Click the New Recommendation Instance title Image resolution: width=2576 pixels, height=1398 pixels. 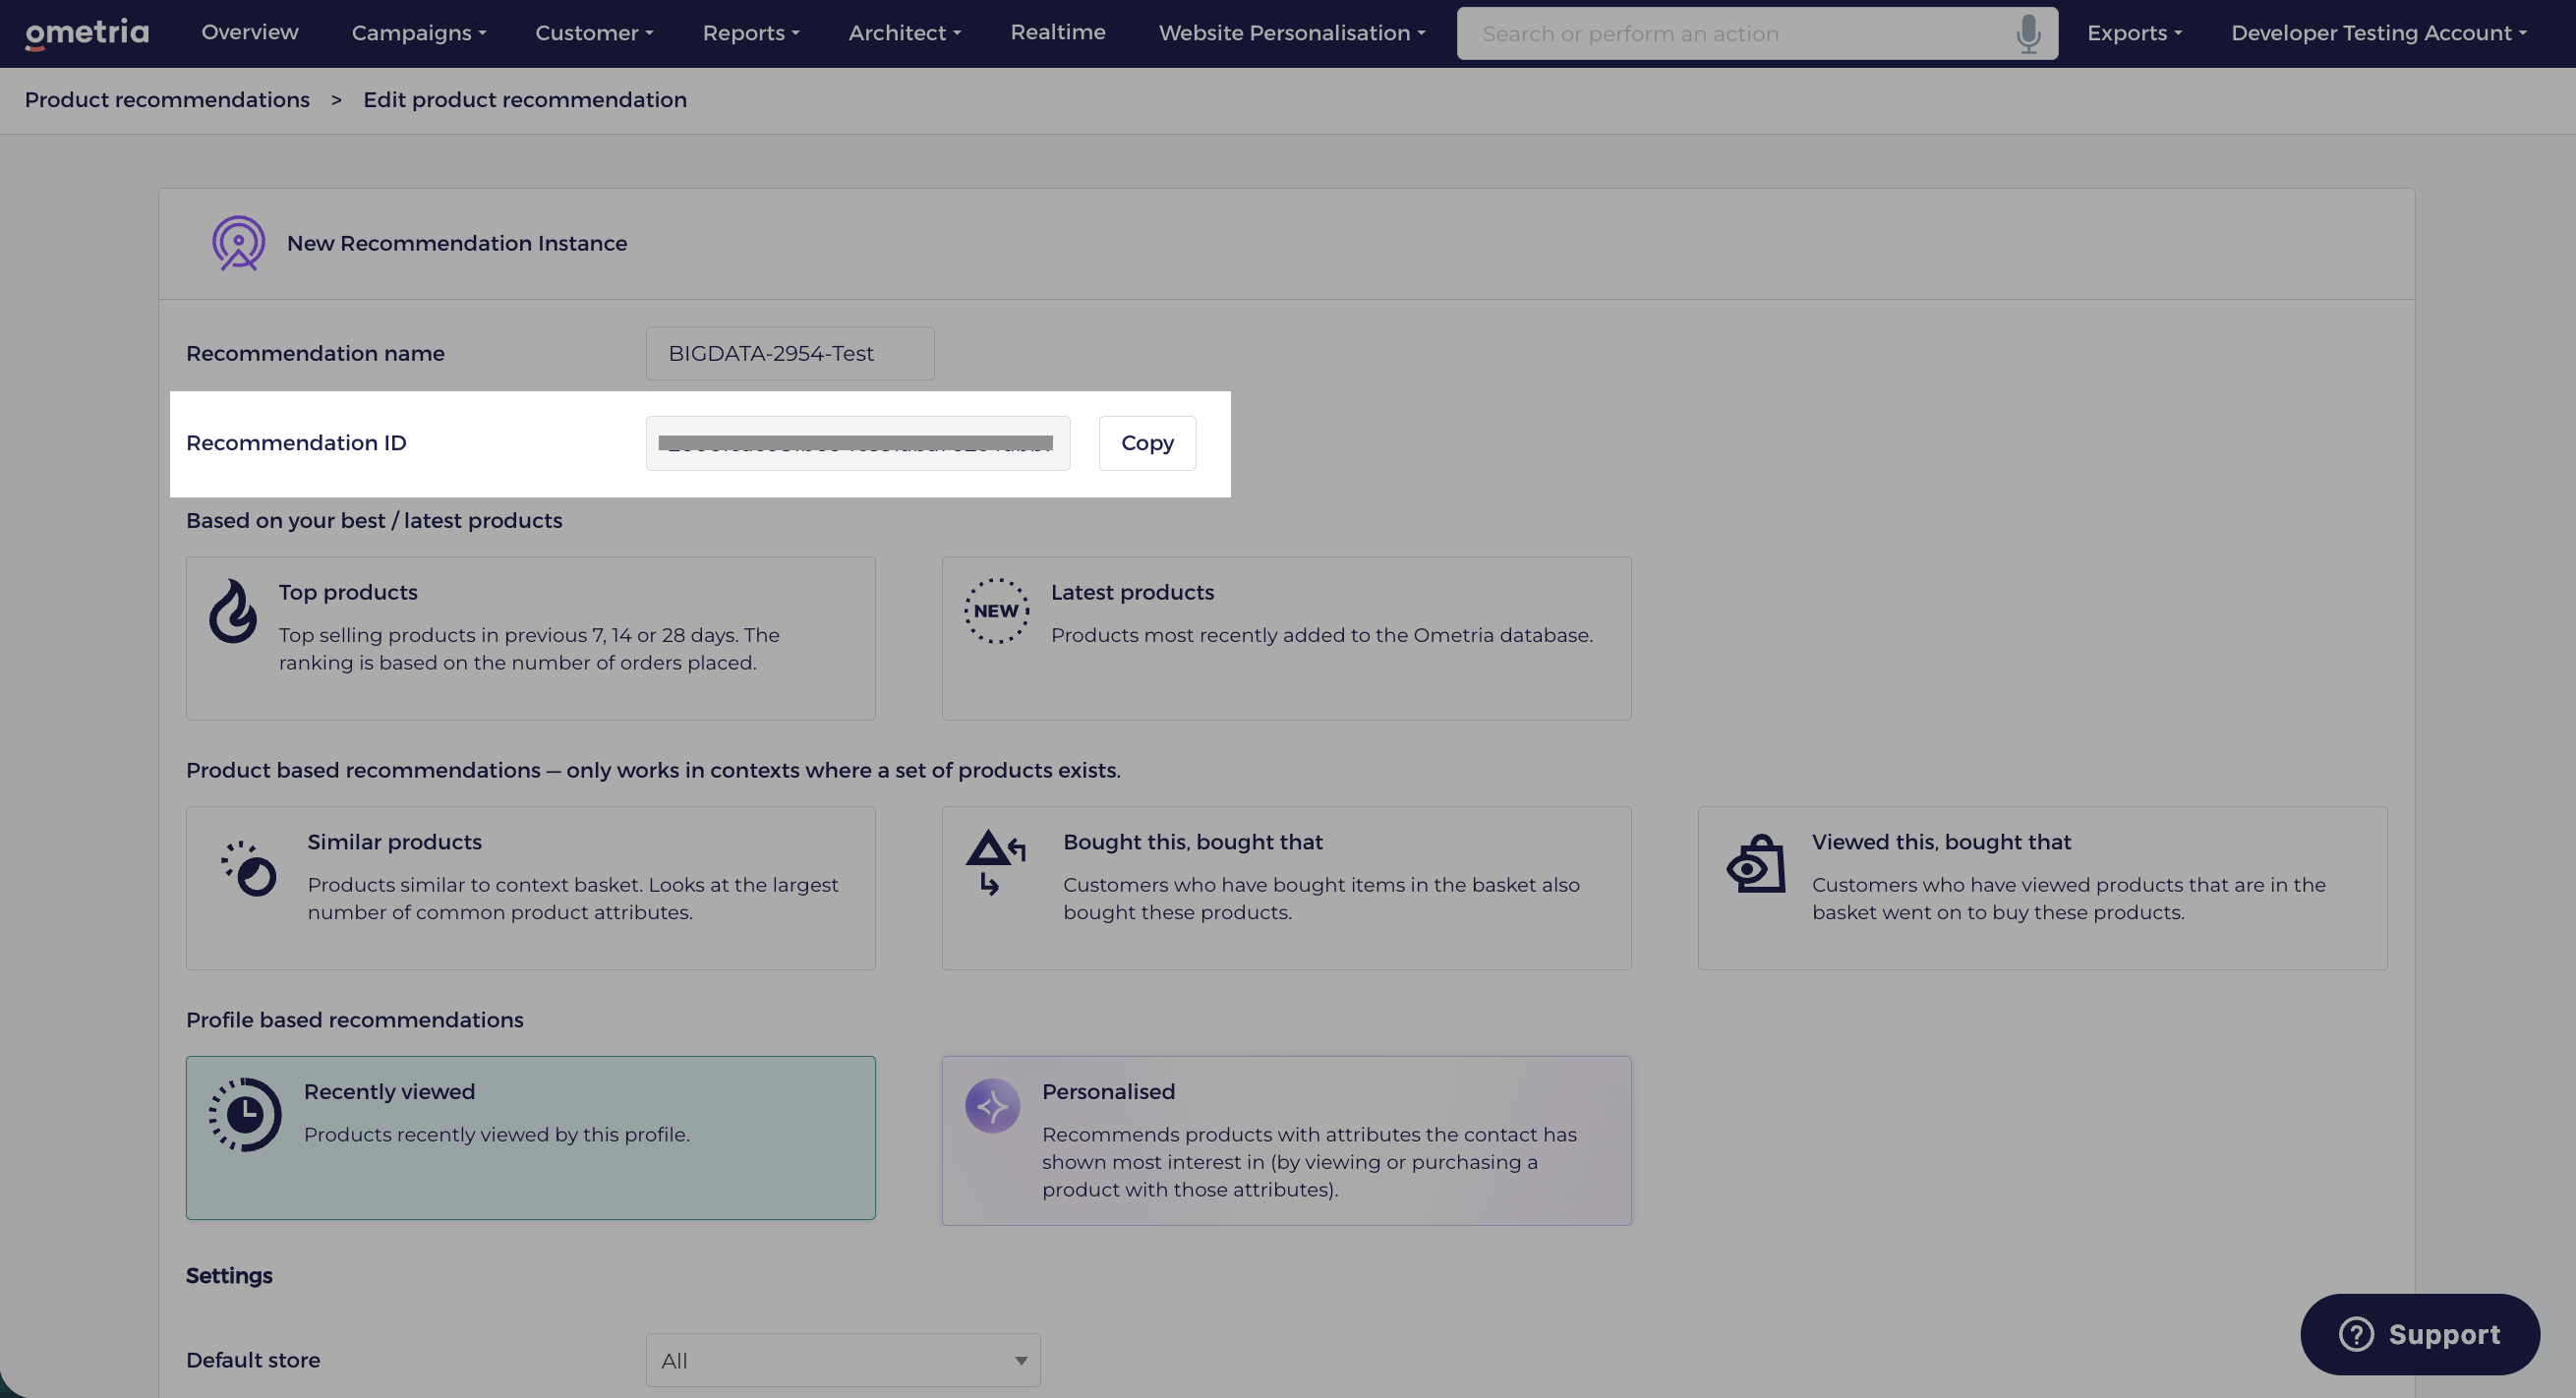457,243
